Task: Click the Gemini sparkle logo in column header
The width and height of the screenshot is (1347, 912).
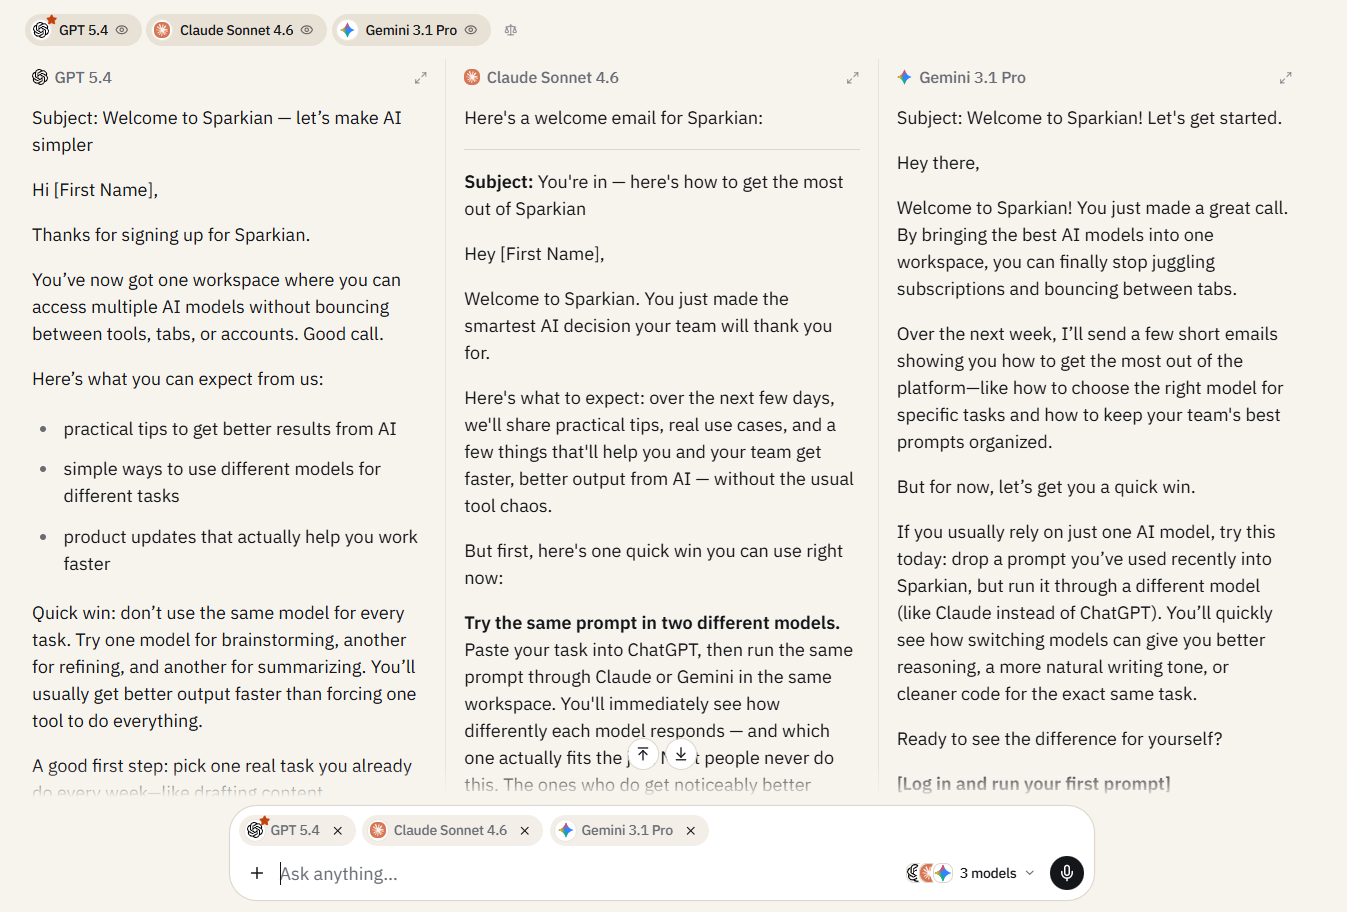Action: coord(904,77)
